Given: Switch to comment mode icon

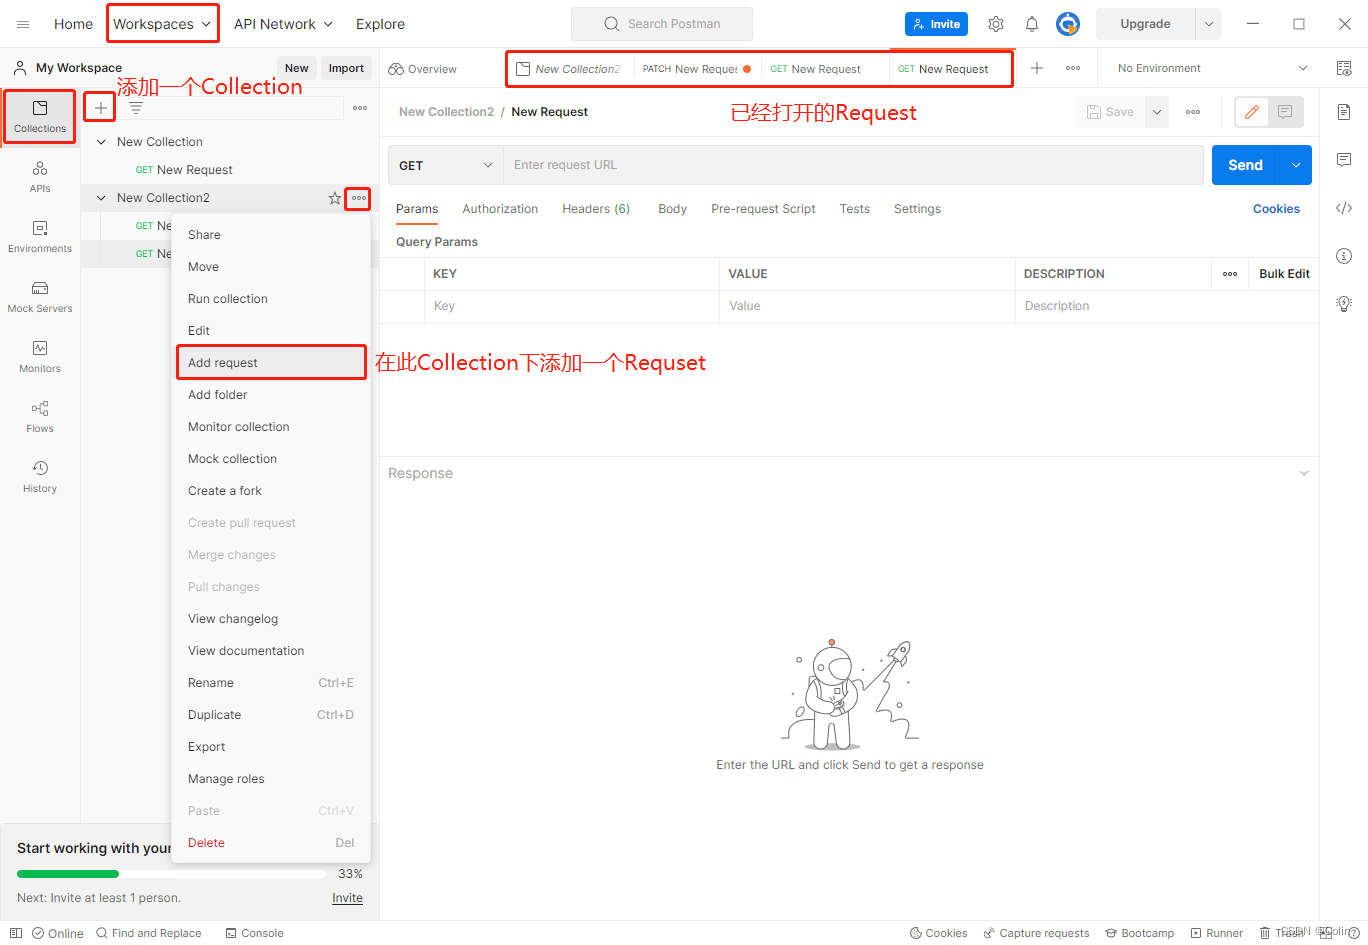Looking at the screenshot, I should [1286, 112].
